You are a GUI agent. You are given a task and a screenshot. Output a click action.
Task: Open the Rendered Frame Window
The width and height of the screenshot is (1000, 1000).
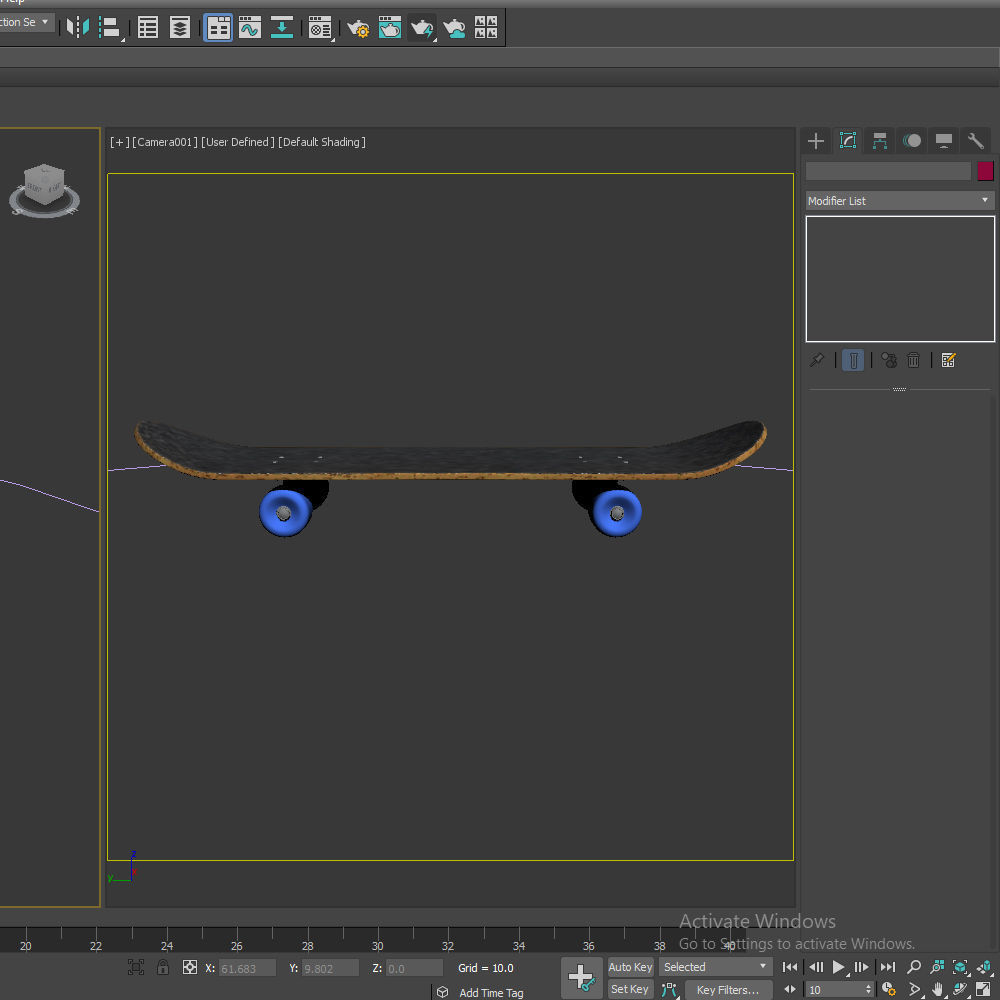tap(390, 27)
